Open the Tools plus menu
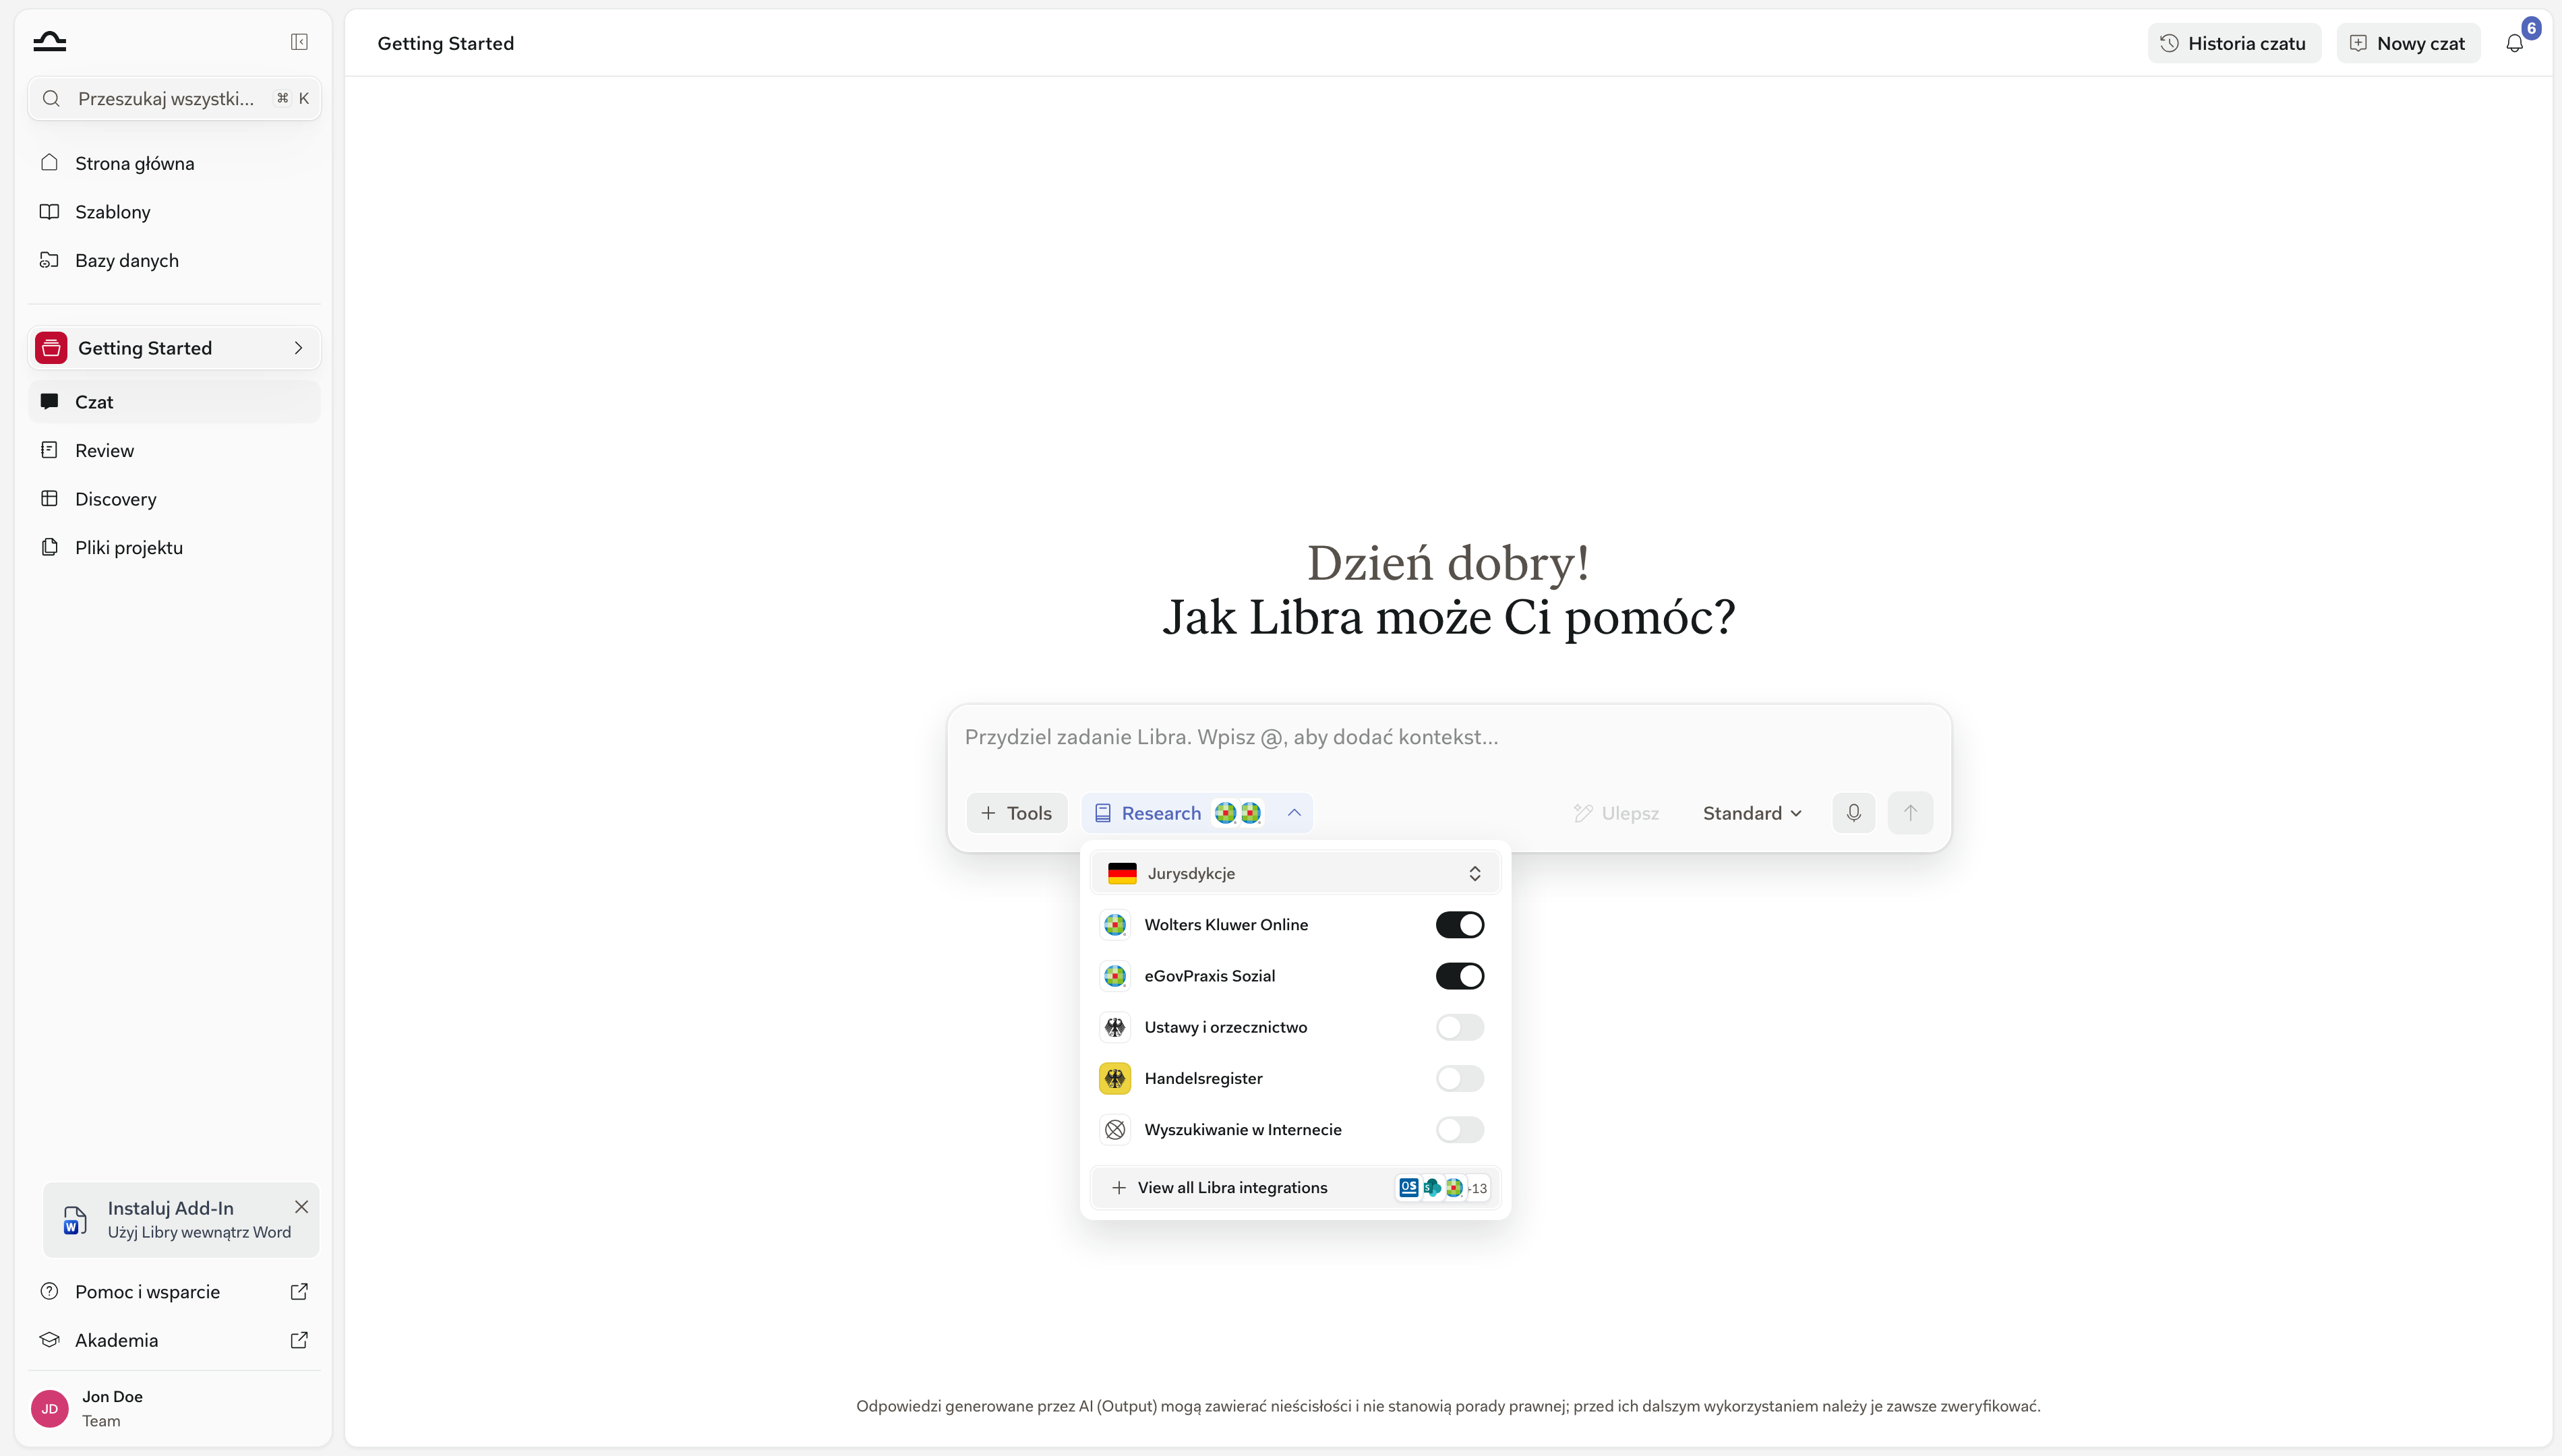Viewport: 2562px width, 1456px height. click(x=1017, y=813)
